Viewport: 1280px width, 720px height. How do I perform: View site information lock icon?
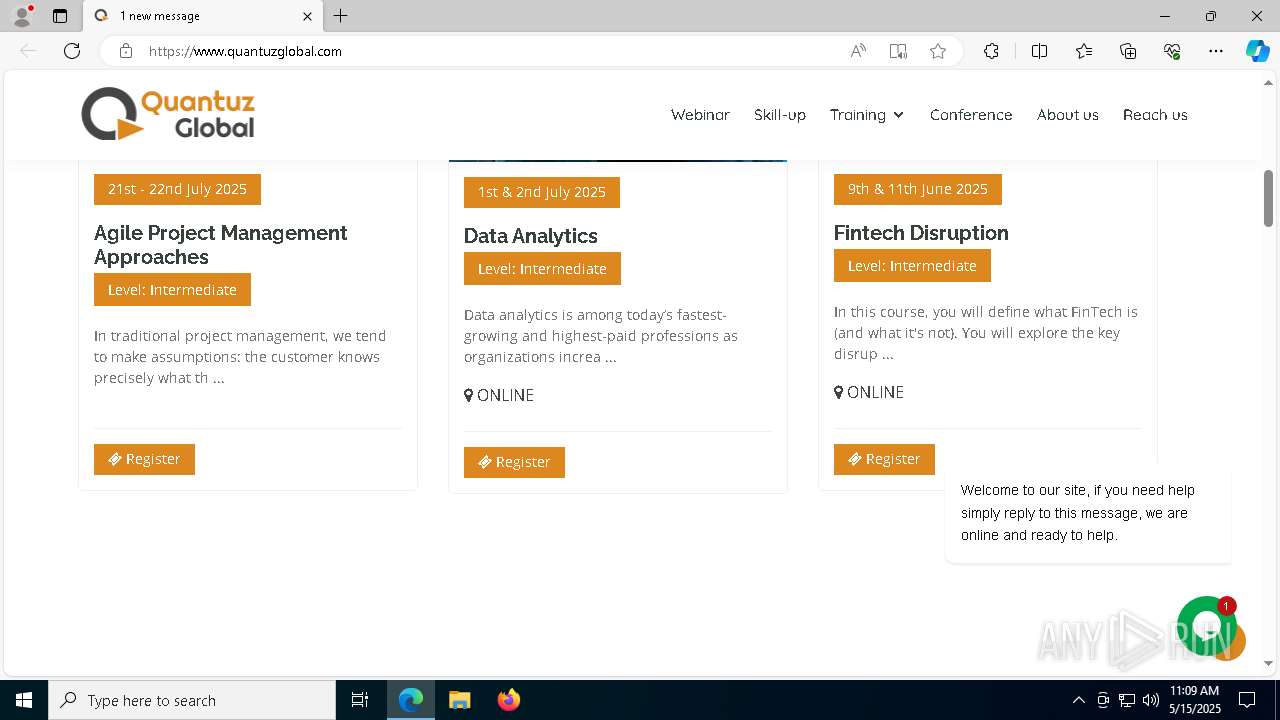tap(126, 51)
